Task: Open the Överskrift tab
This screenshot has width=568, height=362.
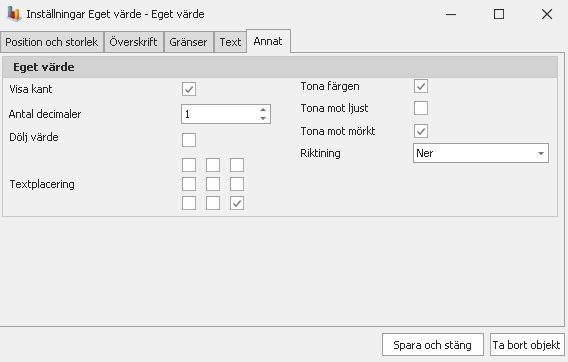Action: (133, 42)
